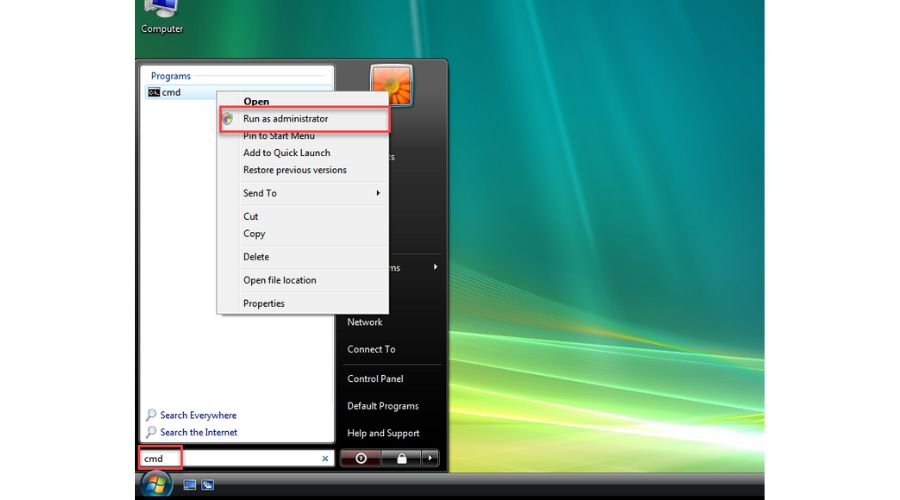
Task: Open Network from the Start menu
Action: click(364, 322)
